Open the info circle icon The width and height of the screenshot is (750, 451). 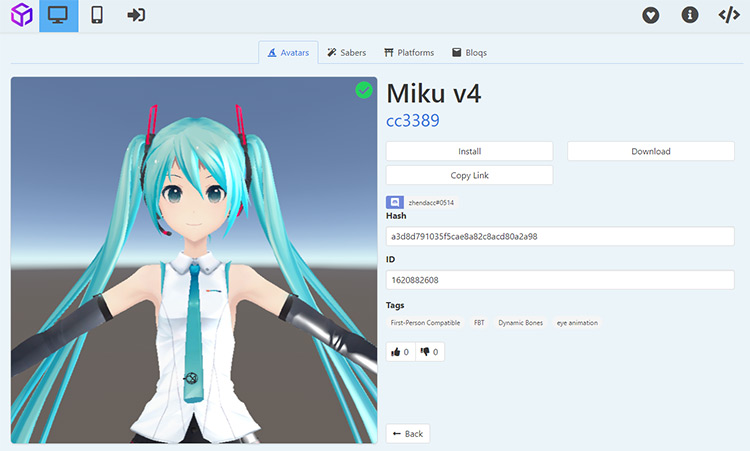tap(689, 15)
